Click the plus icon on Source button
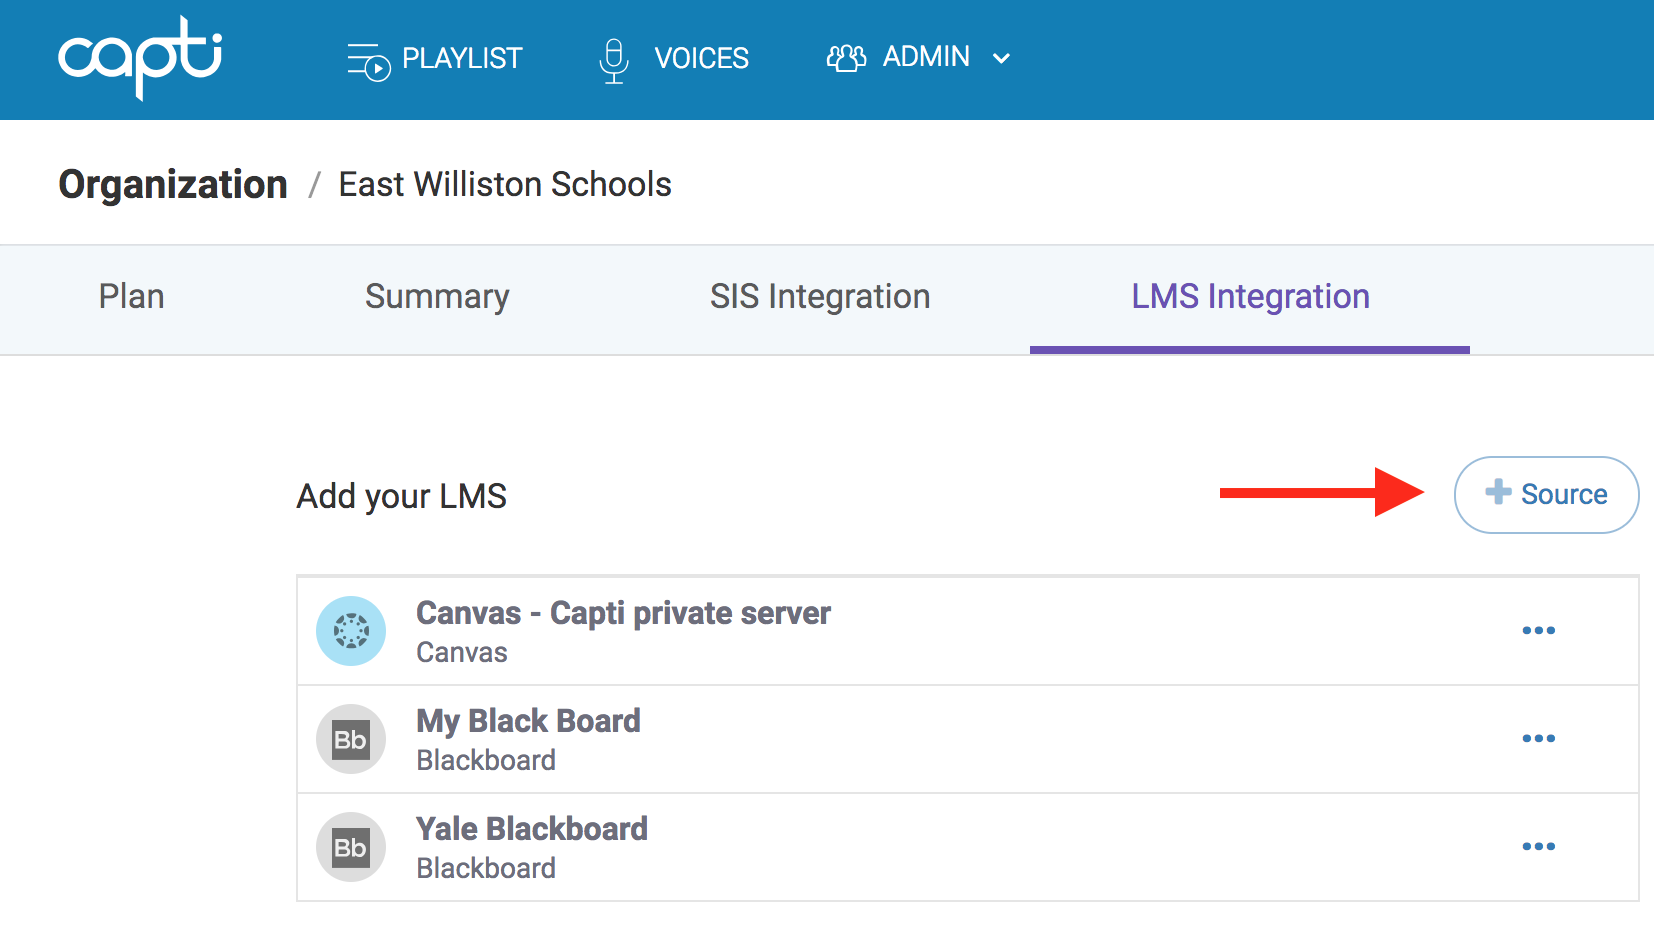 1498,492
